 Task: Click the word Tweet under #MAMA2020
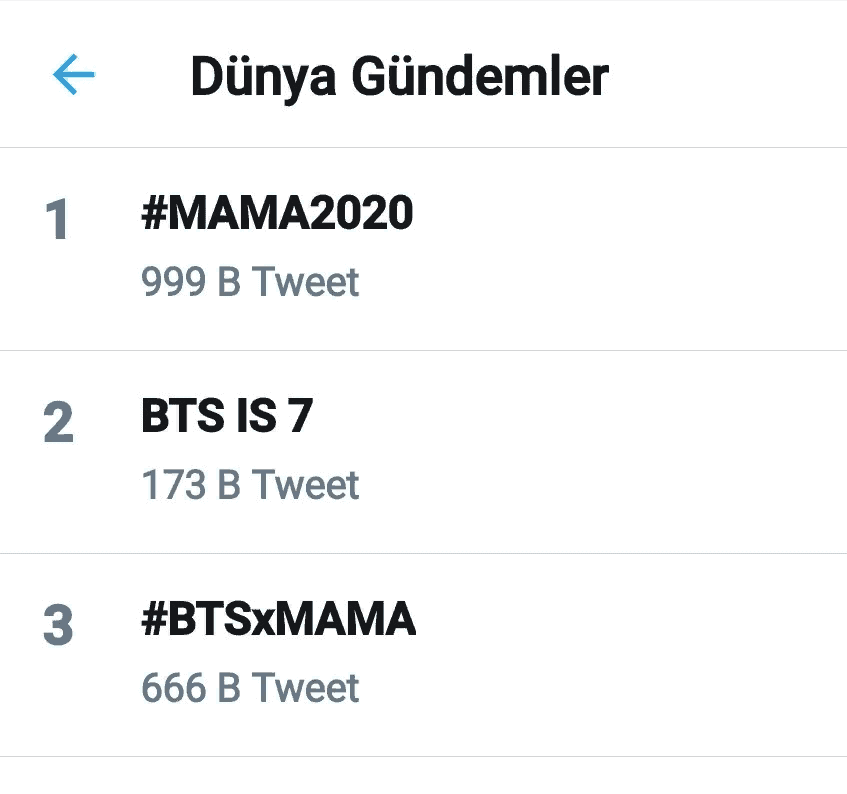tap(305, 282)
